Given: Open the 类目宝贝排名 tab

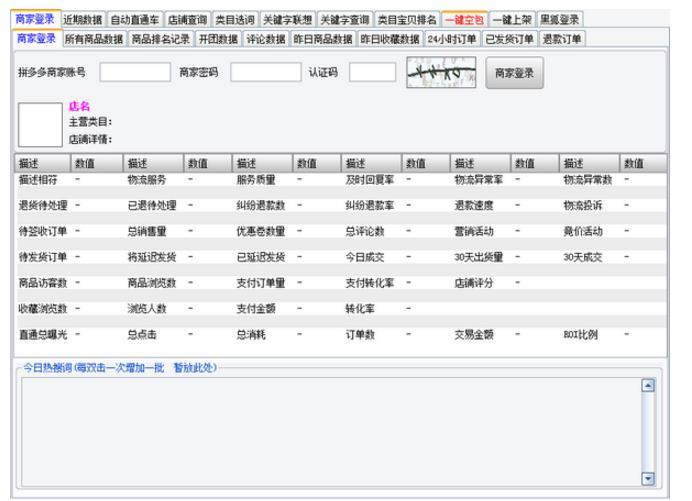Looking at the screenshot, I should tap(407, 19).
